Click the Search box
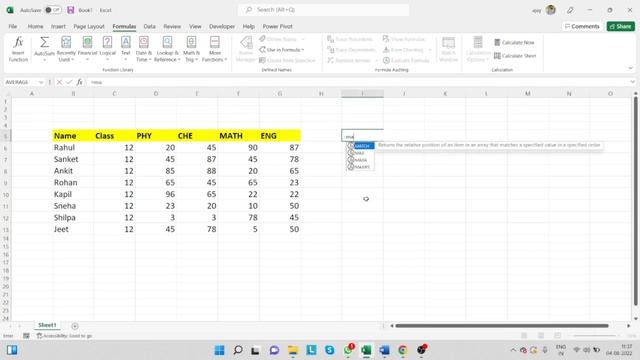640x360 pixels. coord(324,10)
